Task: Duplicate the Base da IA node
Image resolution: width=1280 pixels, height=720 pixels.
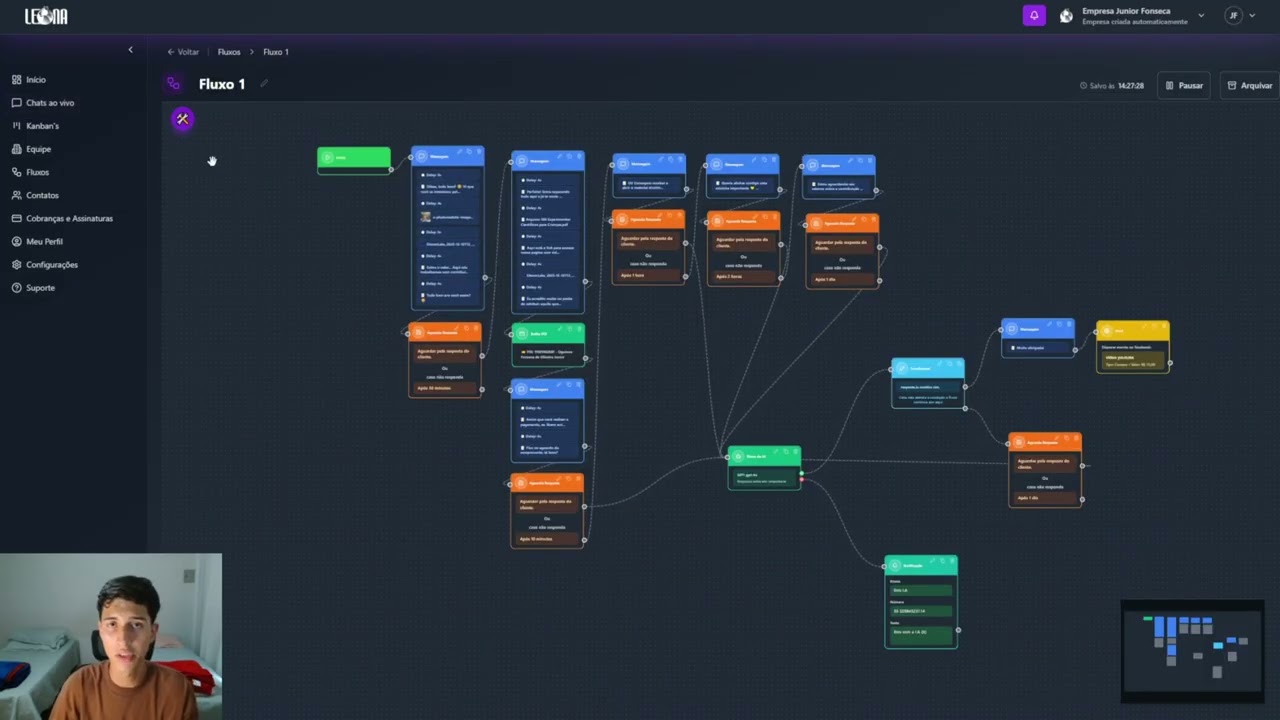Action: 786,451
